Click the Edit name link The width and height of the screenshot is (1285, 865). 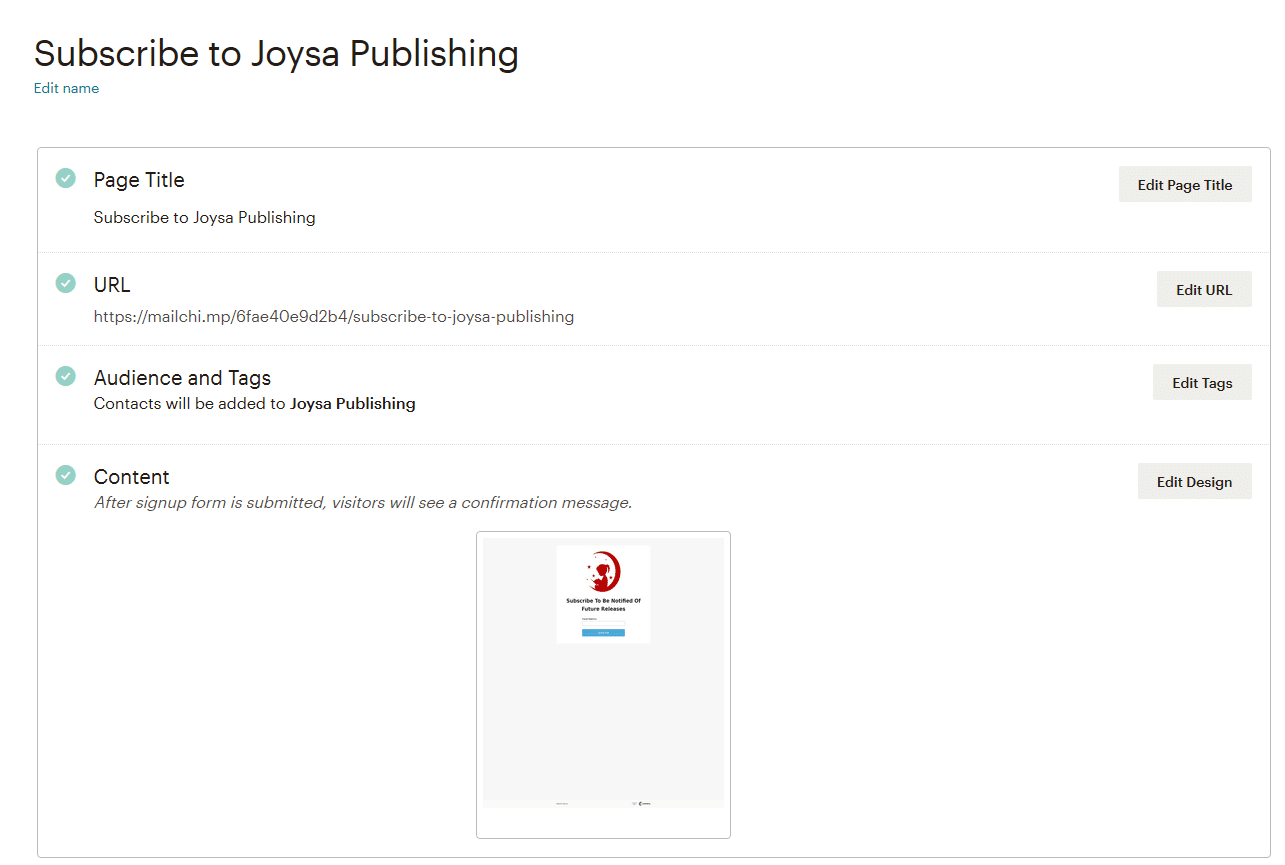66,88
